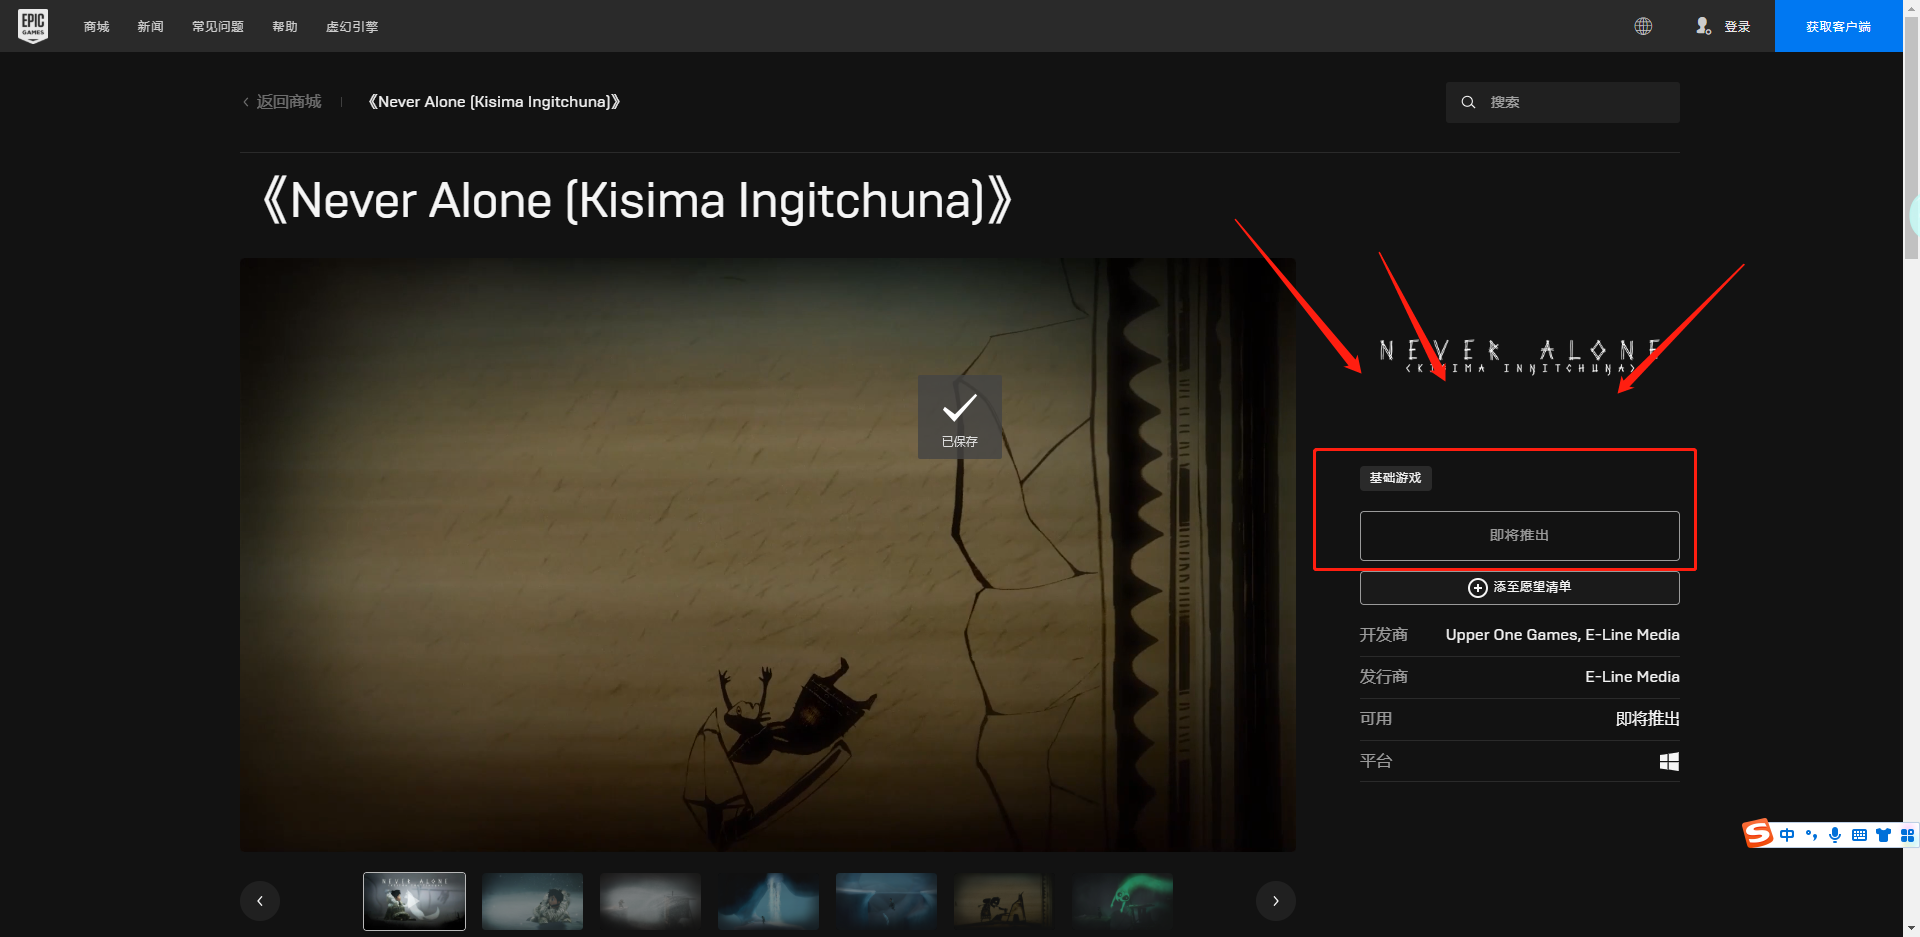Open the IME skin shirt icon
The width and height of the screenshot is (1920, 937).
(1883, 835)
